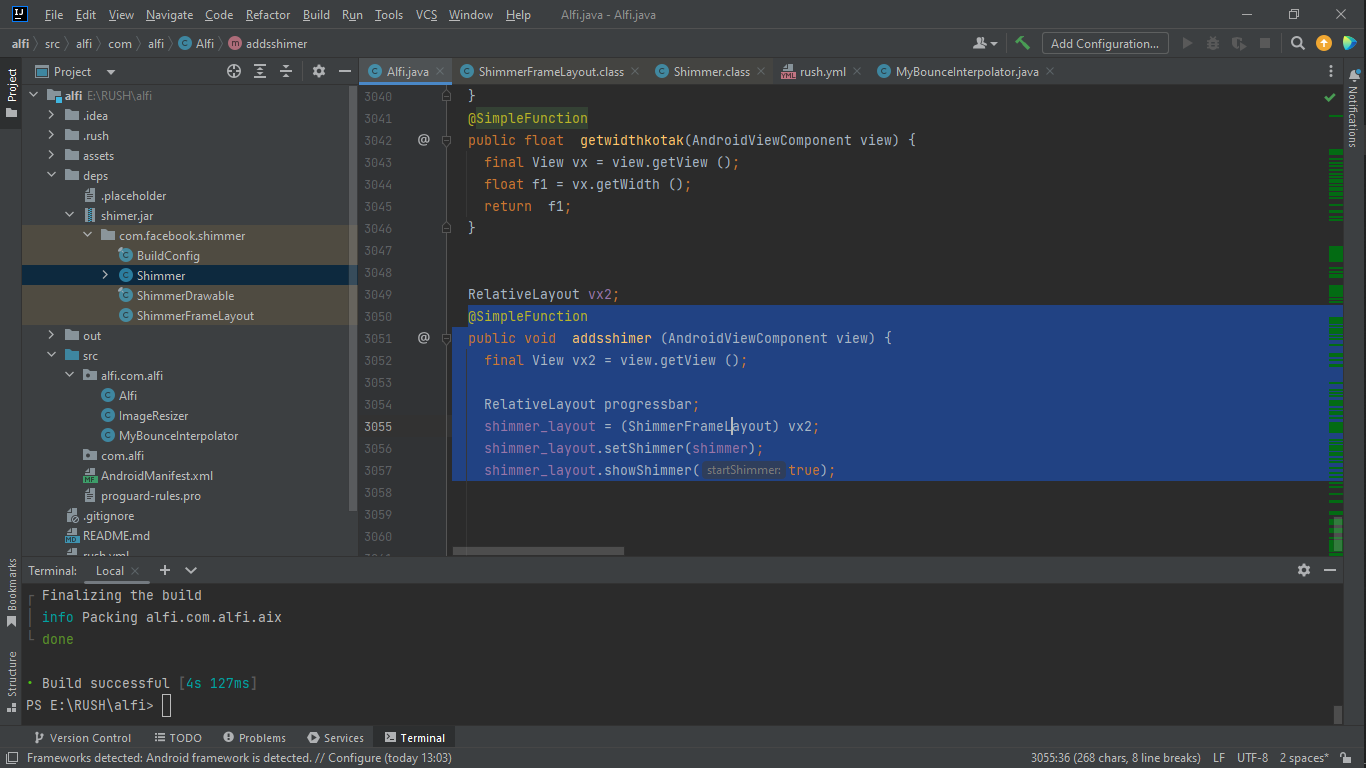Open the Project view dropdown

coord(111,72)
